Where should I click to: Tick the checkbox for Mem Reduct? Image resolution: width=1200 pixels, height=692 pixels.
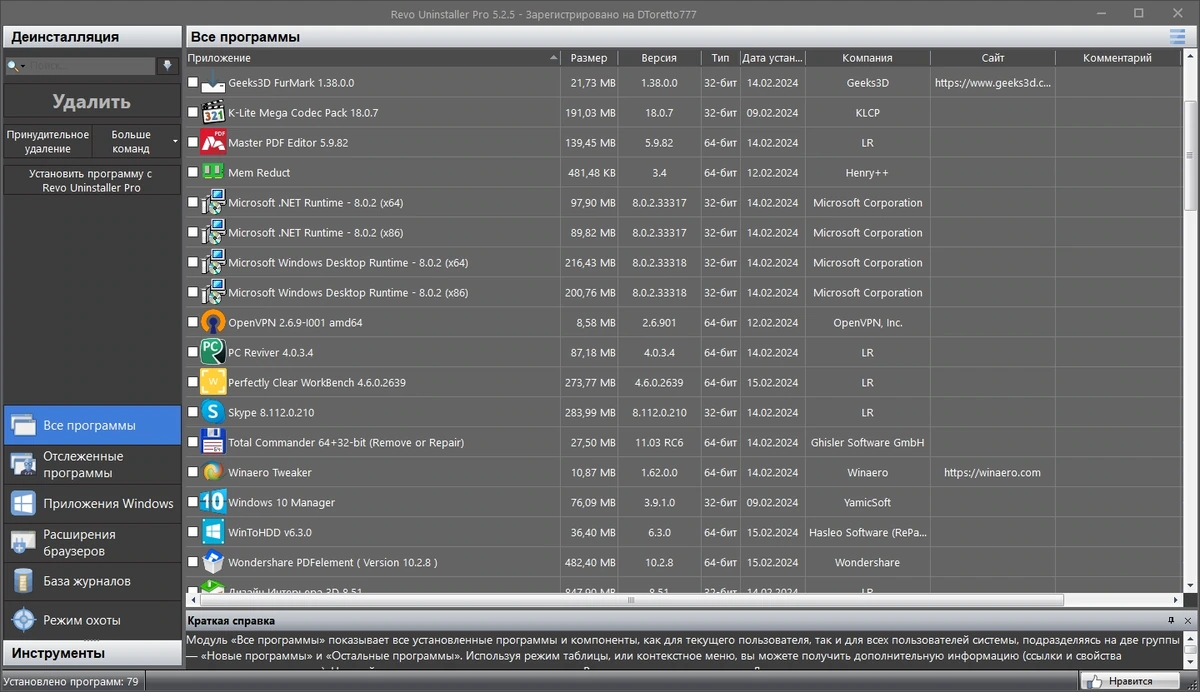[193, 173]
